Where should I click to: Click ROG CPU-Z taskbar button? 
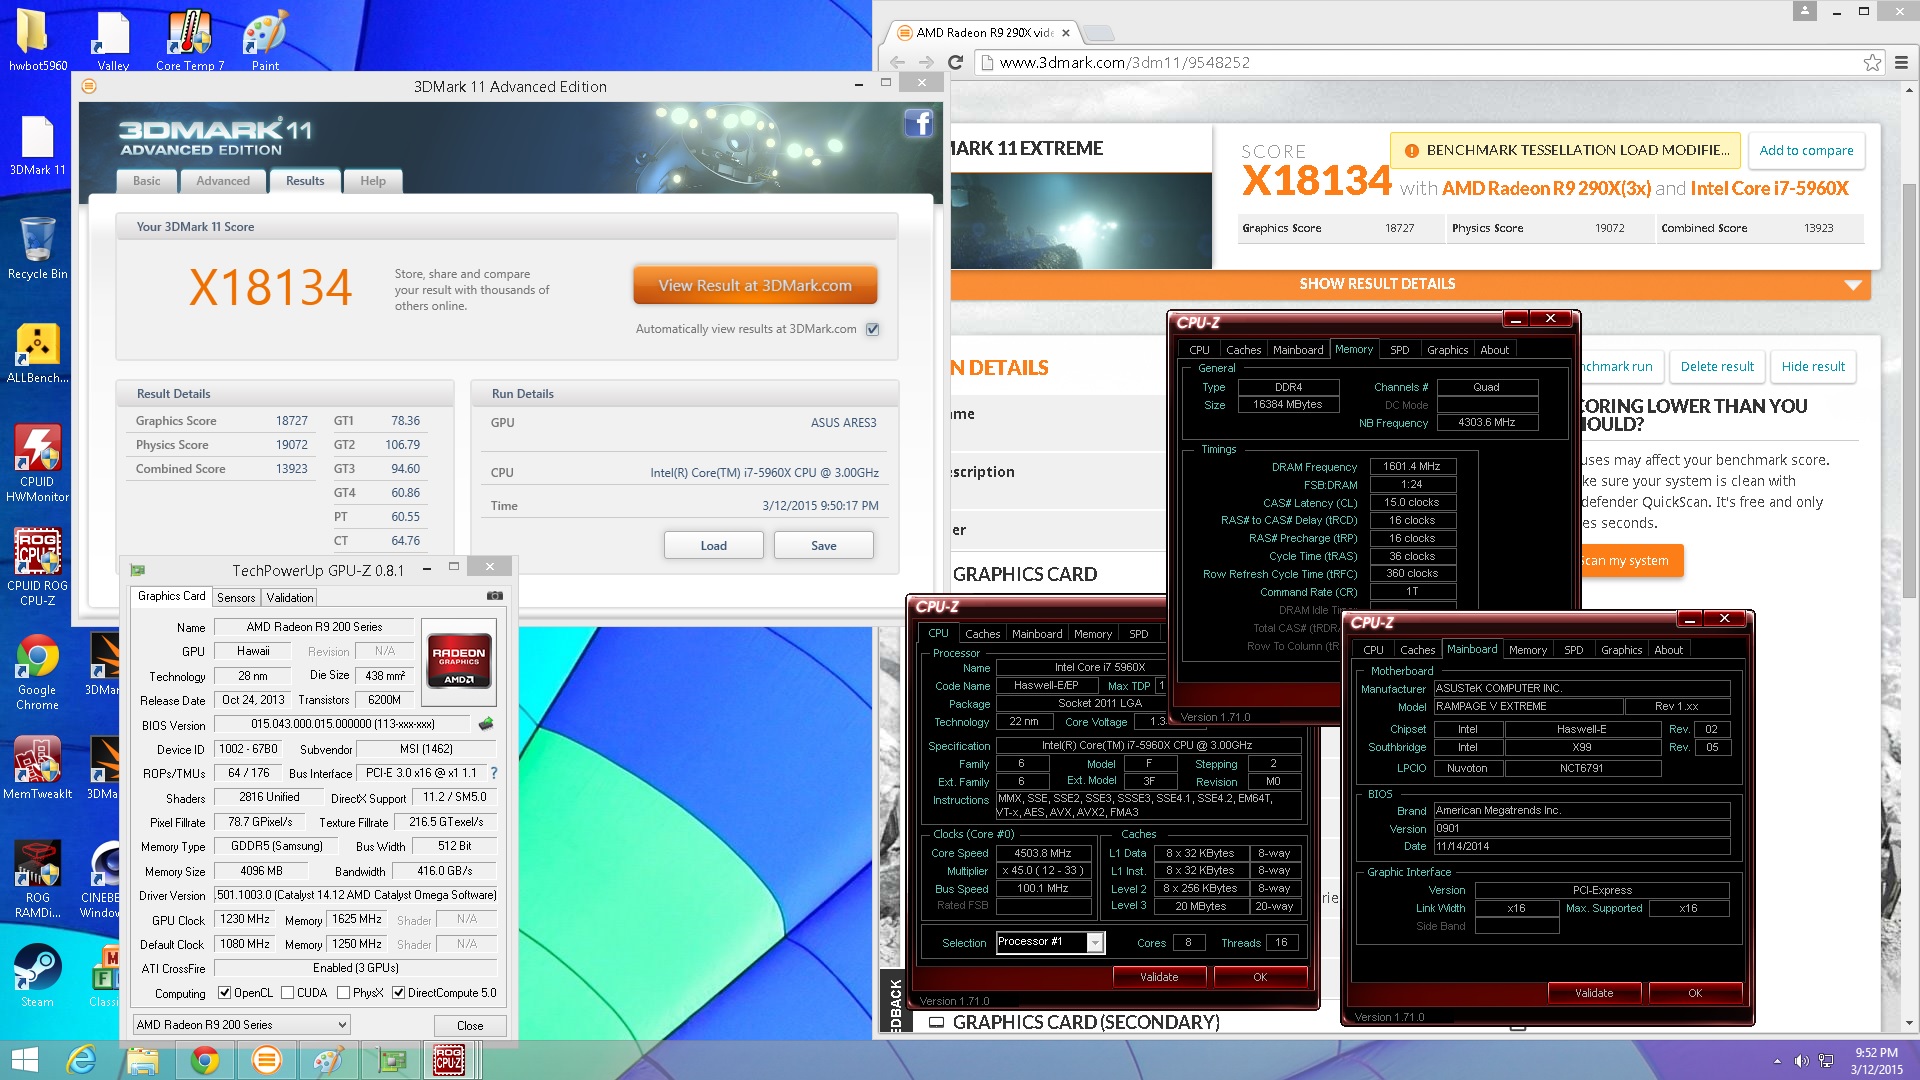tap(448, 1060)
